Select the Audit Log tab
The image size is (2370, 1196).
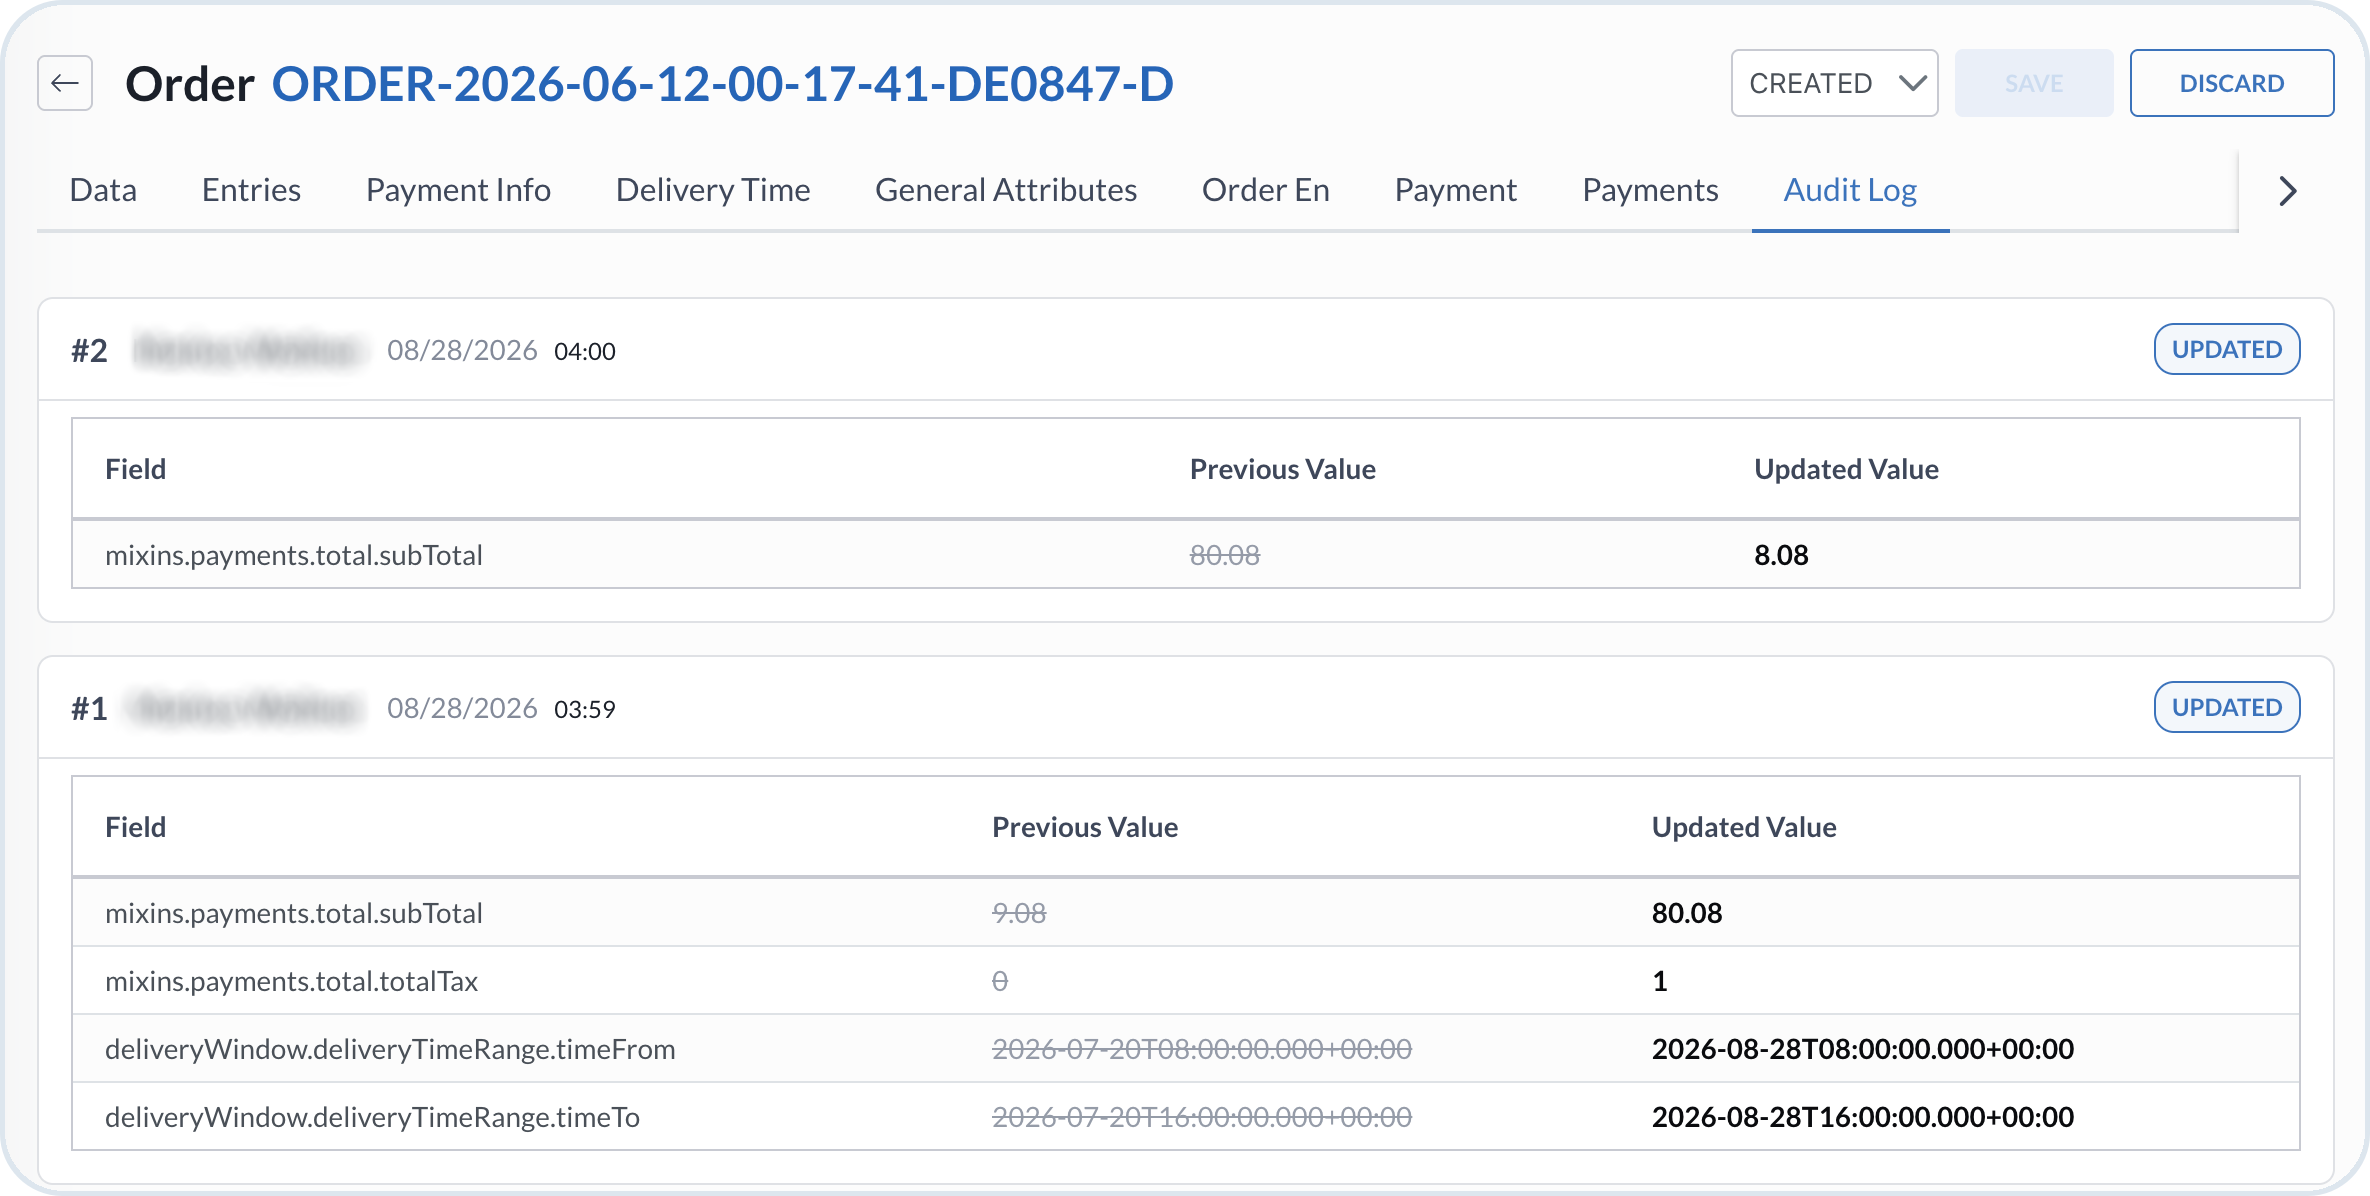tap(1850, 190)
